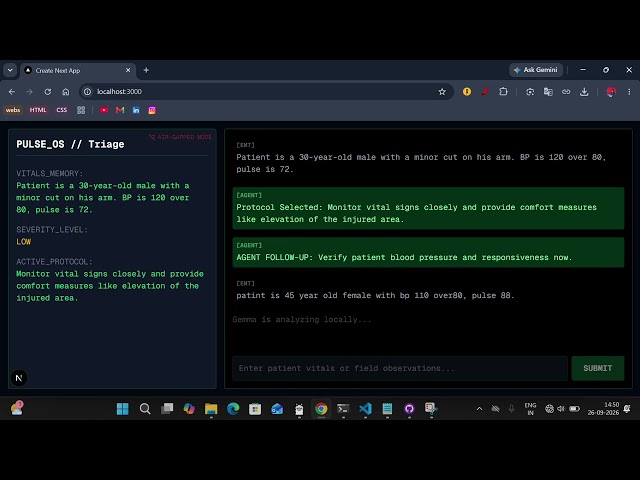The image size is (640, 480).
Task: Open the Translate page icon
Action: 548,92
